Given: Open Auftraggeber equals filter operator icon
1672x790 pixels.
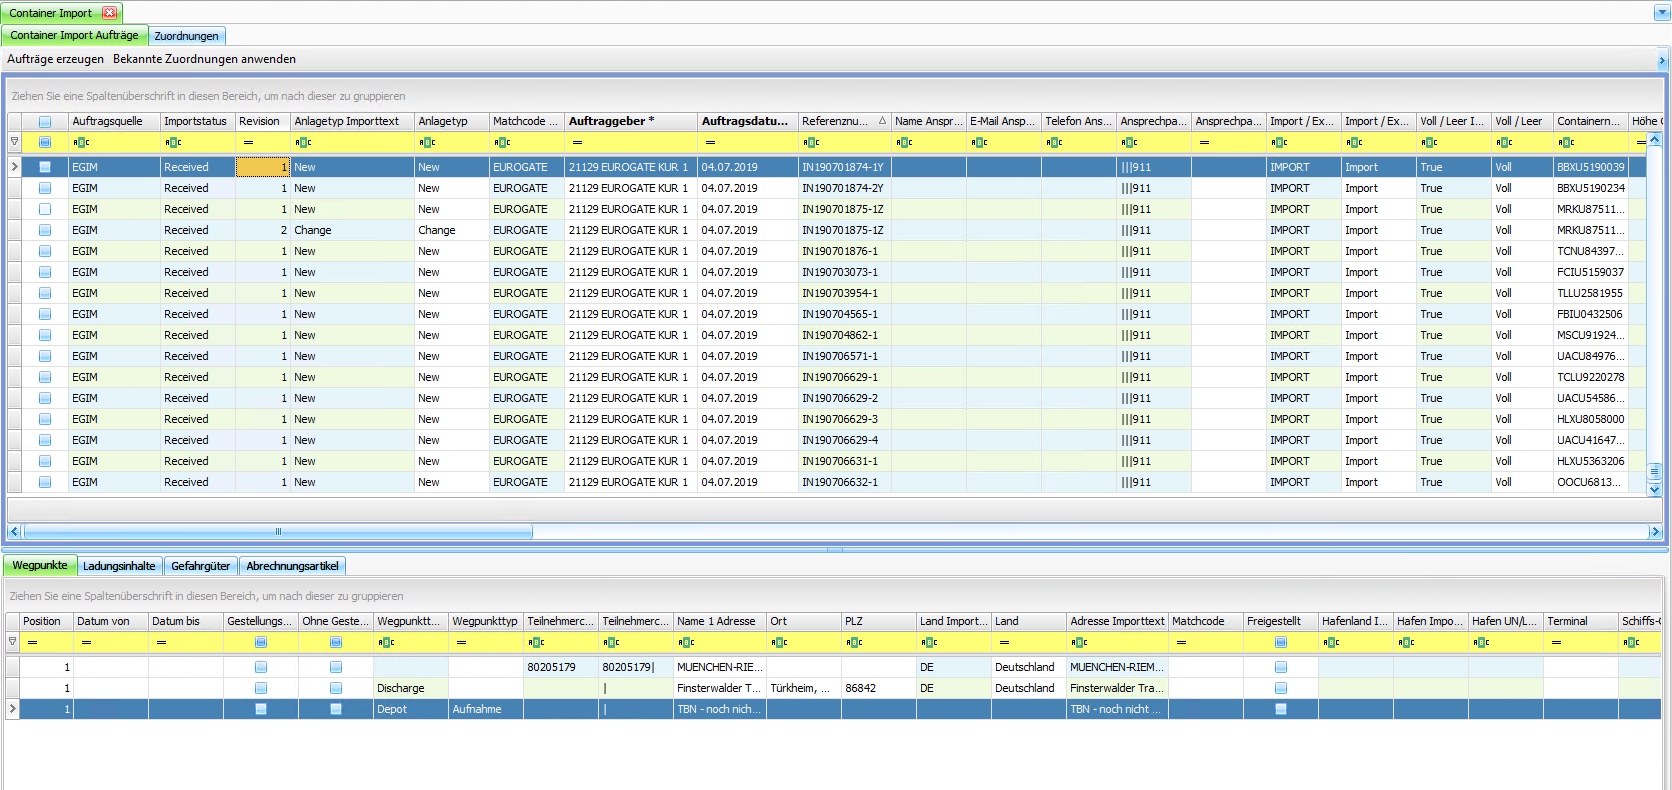Looking at the screenshot, I should tap(577, 142).
